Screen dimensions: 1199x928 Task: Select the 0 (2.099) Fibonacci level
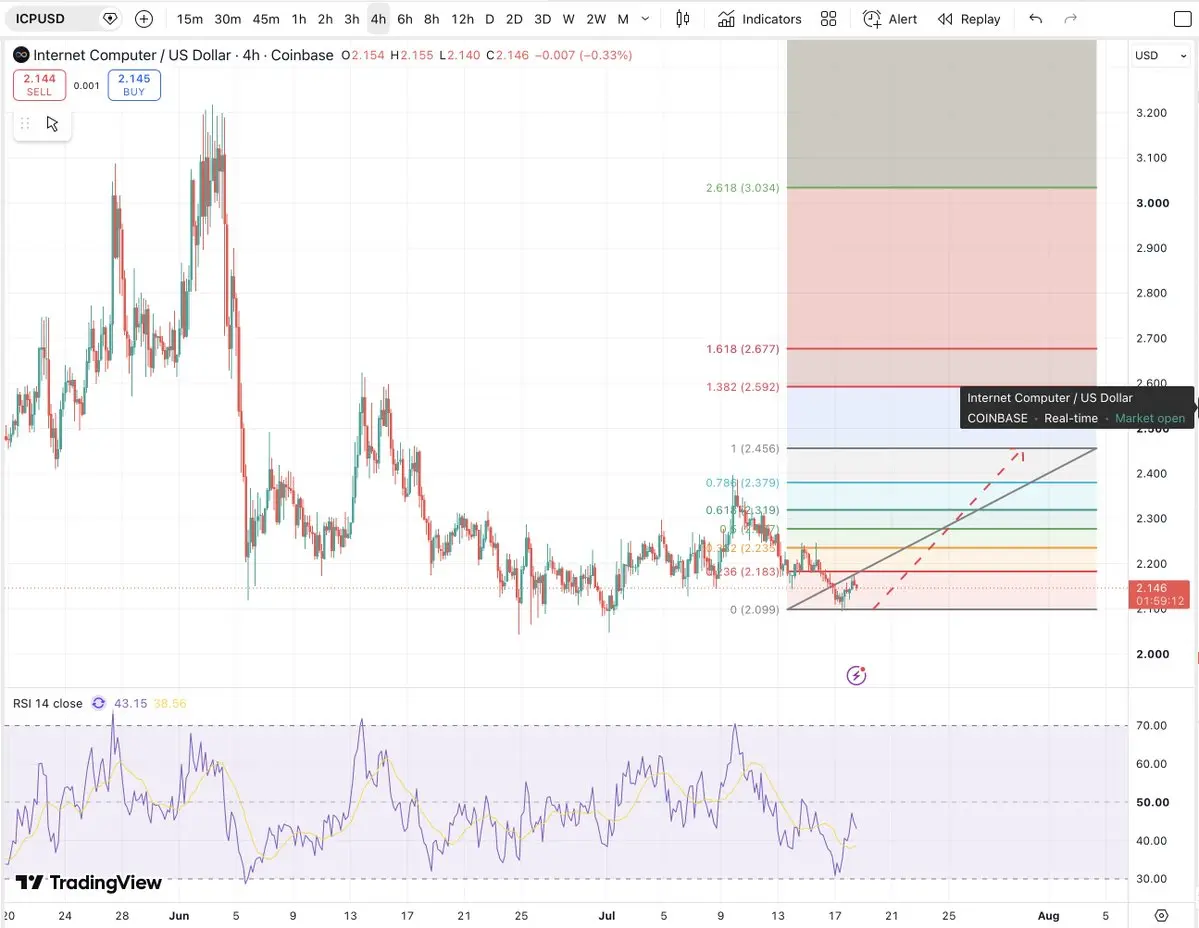click(x=755, y=610)
